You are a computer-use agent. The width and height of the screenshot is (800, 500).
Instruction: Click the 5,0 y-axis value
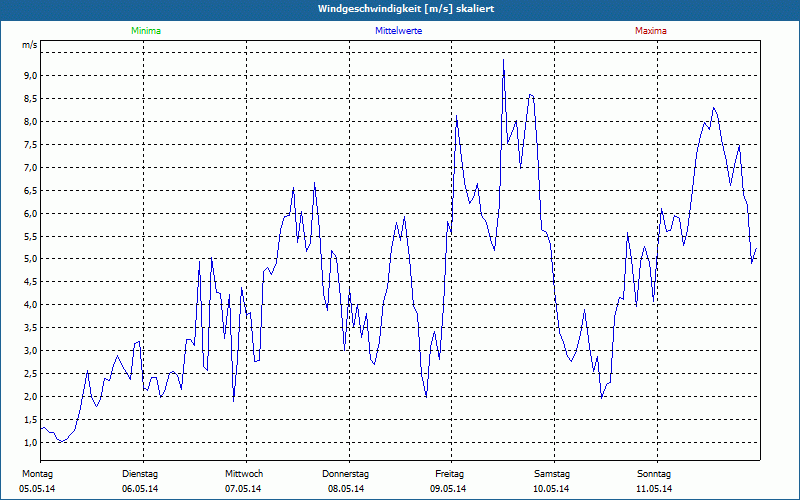point(31,259)
